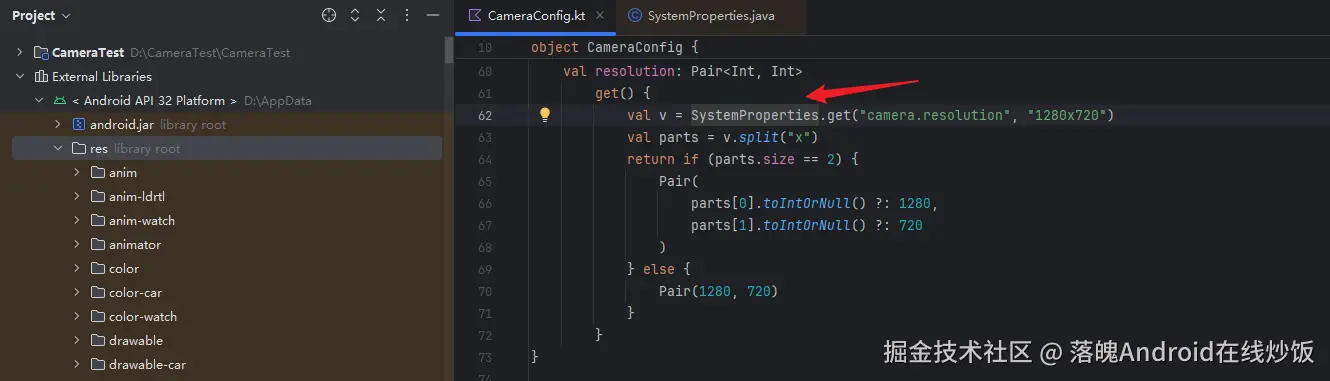Click parts[1].toIntOrNull() on line 67

790,225
